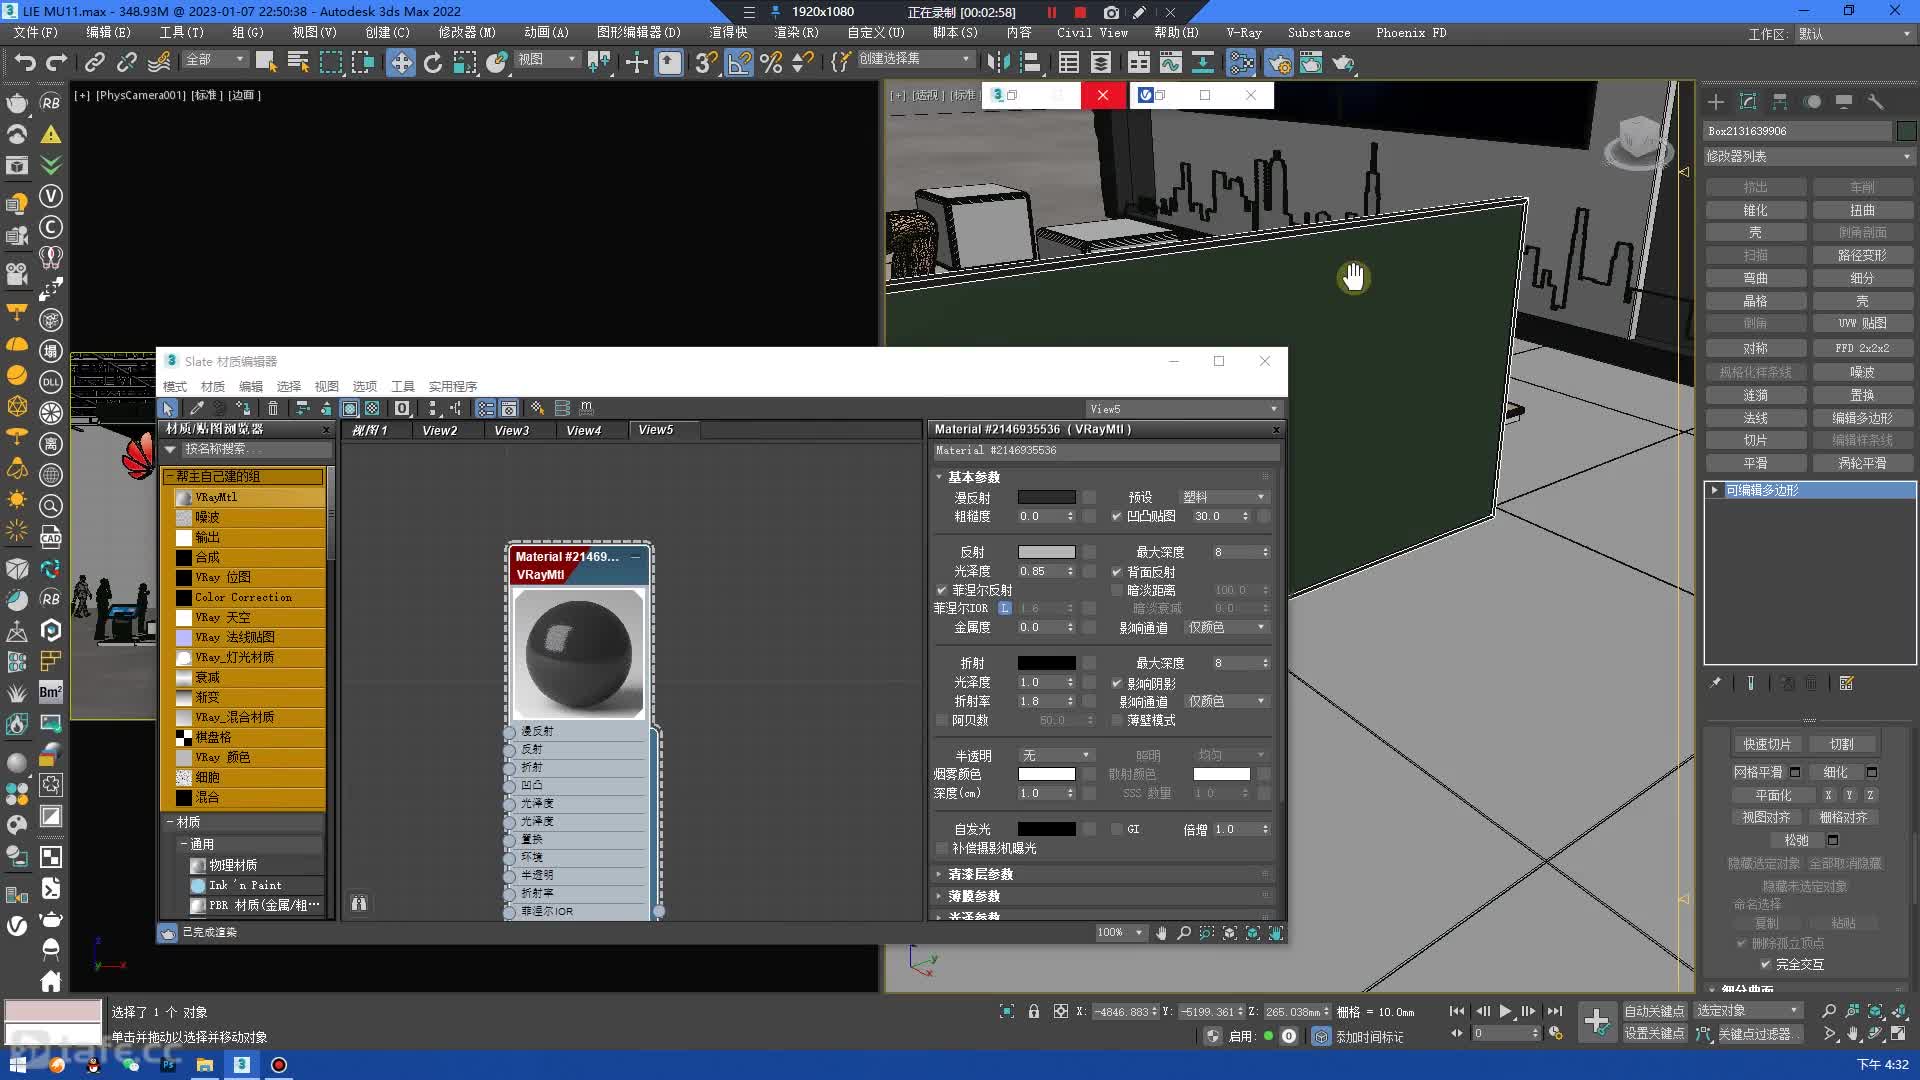1920x1080 pixels.
Task: Open the 半透明 type dropdown
Action: coord(1056,755)
